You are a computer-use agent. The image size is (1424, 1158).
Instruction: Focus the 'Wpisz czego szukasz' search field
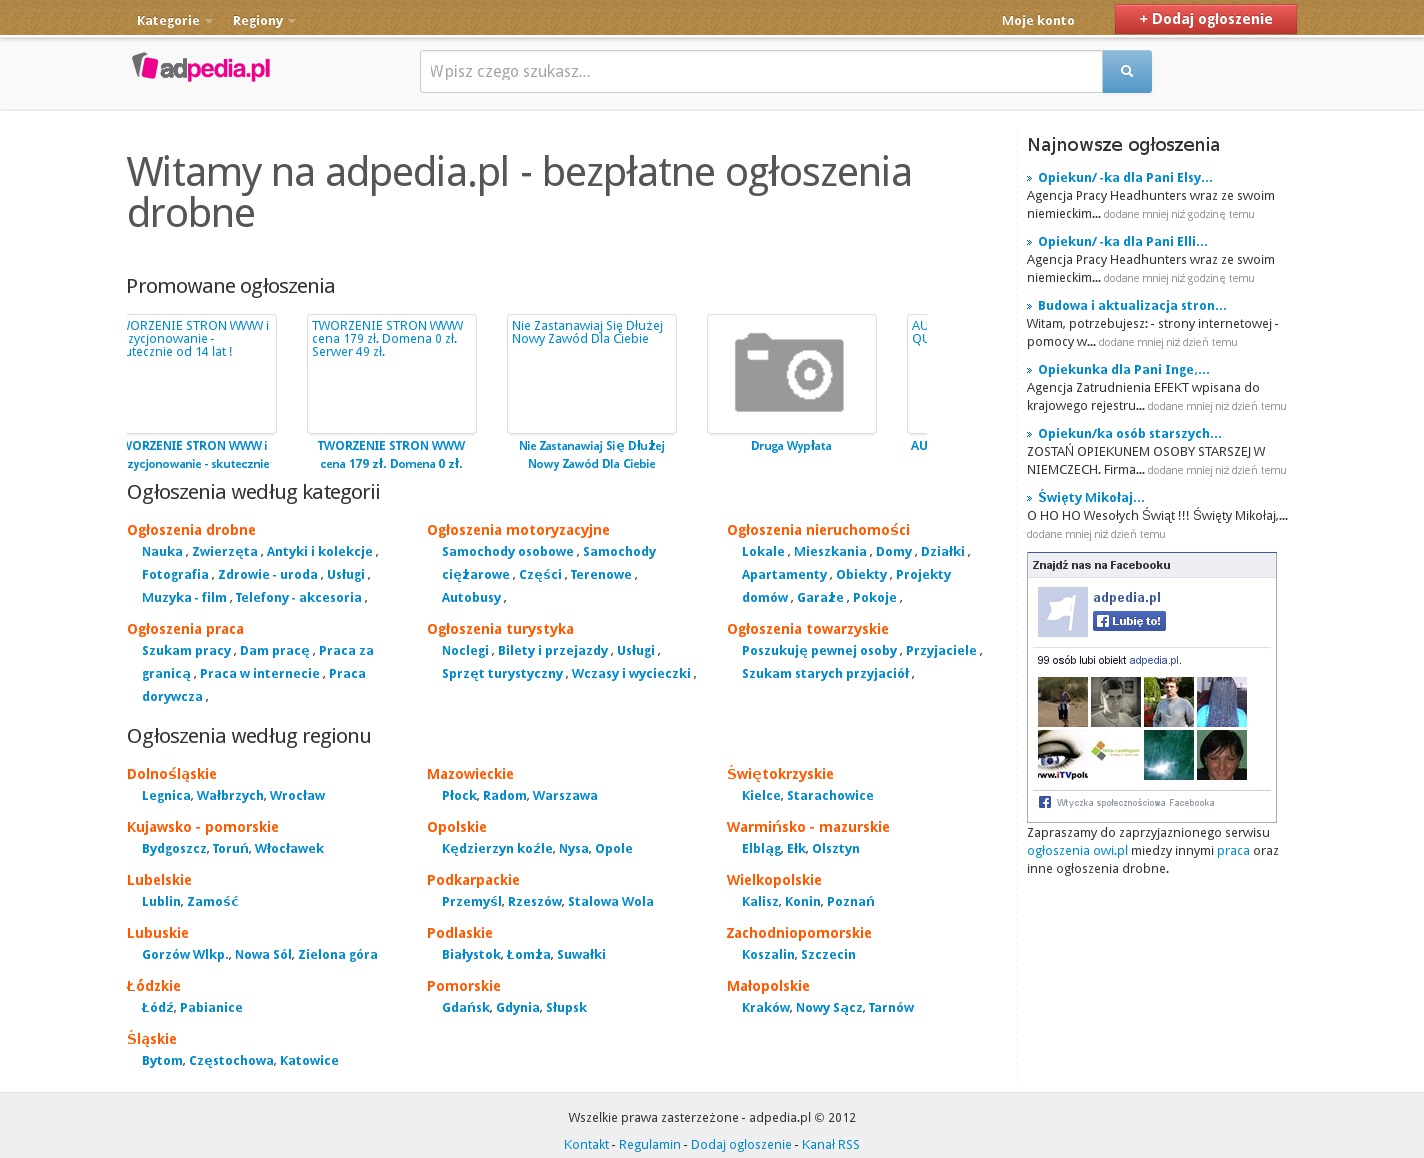pos(760,72)
